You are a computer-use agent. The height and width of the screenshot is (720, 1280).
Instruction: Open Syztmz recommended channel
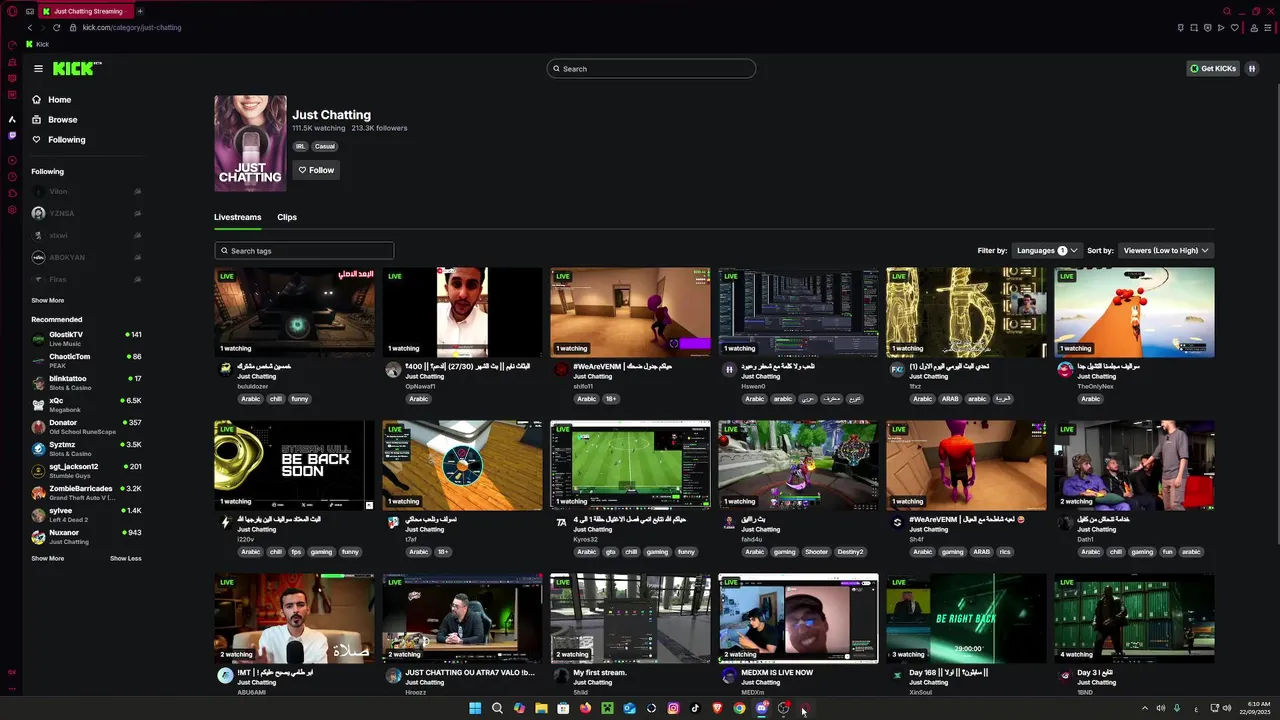pos(86,449)
